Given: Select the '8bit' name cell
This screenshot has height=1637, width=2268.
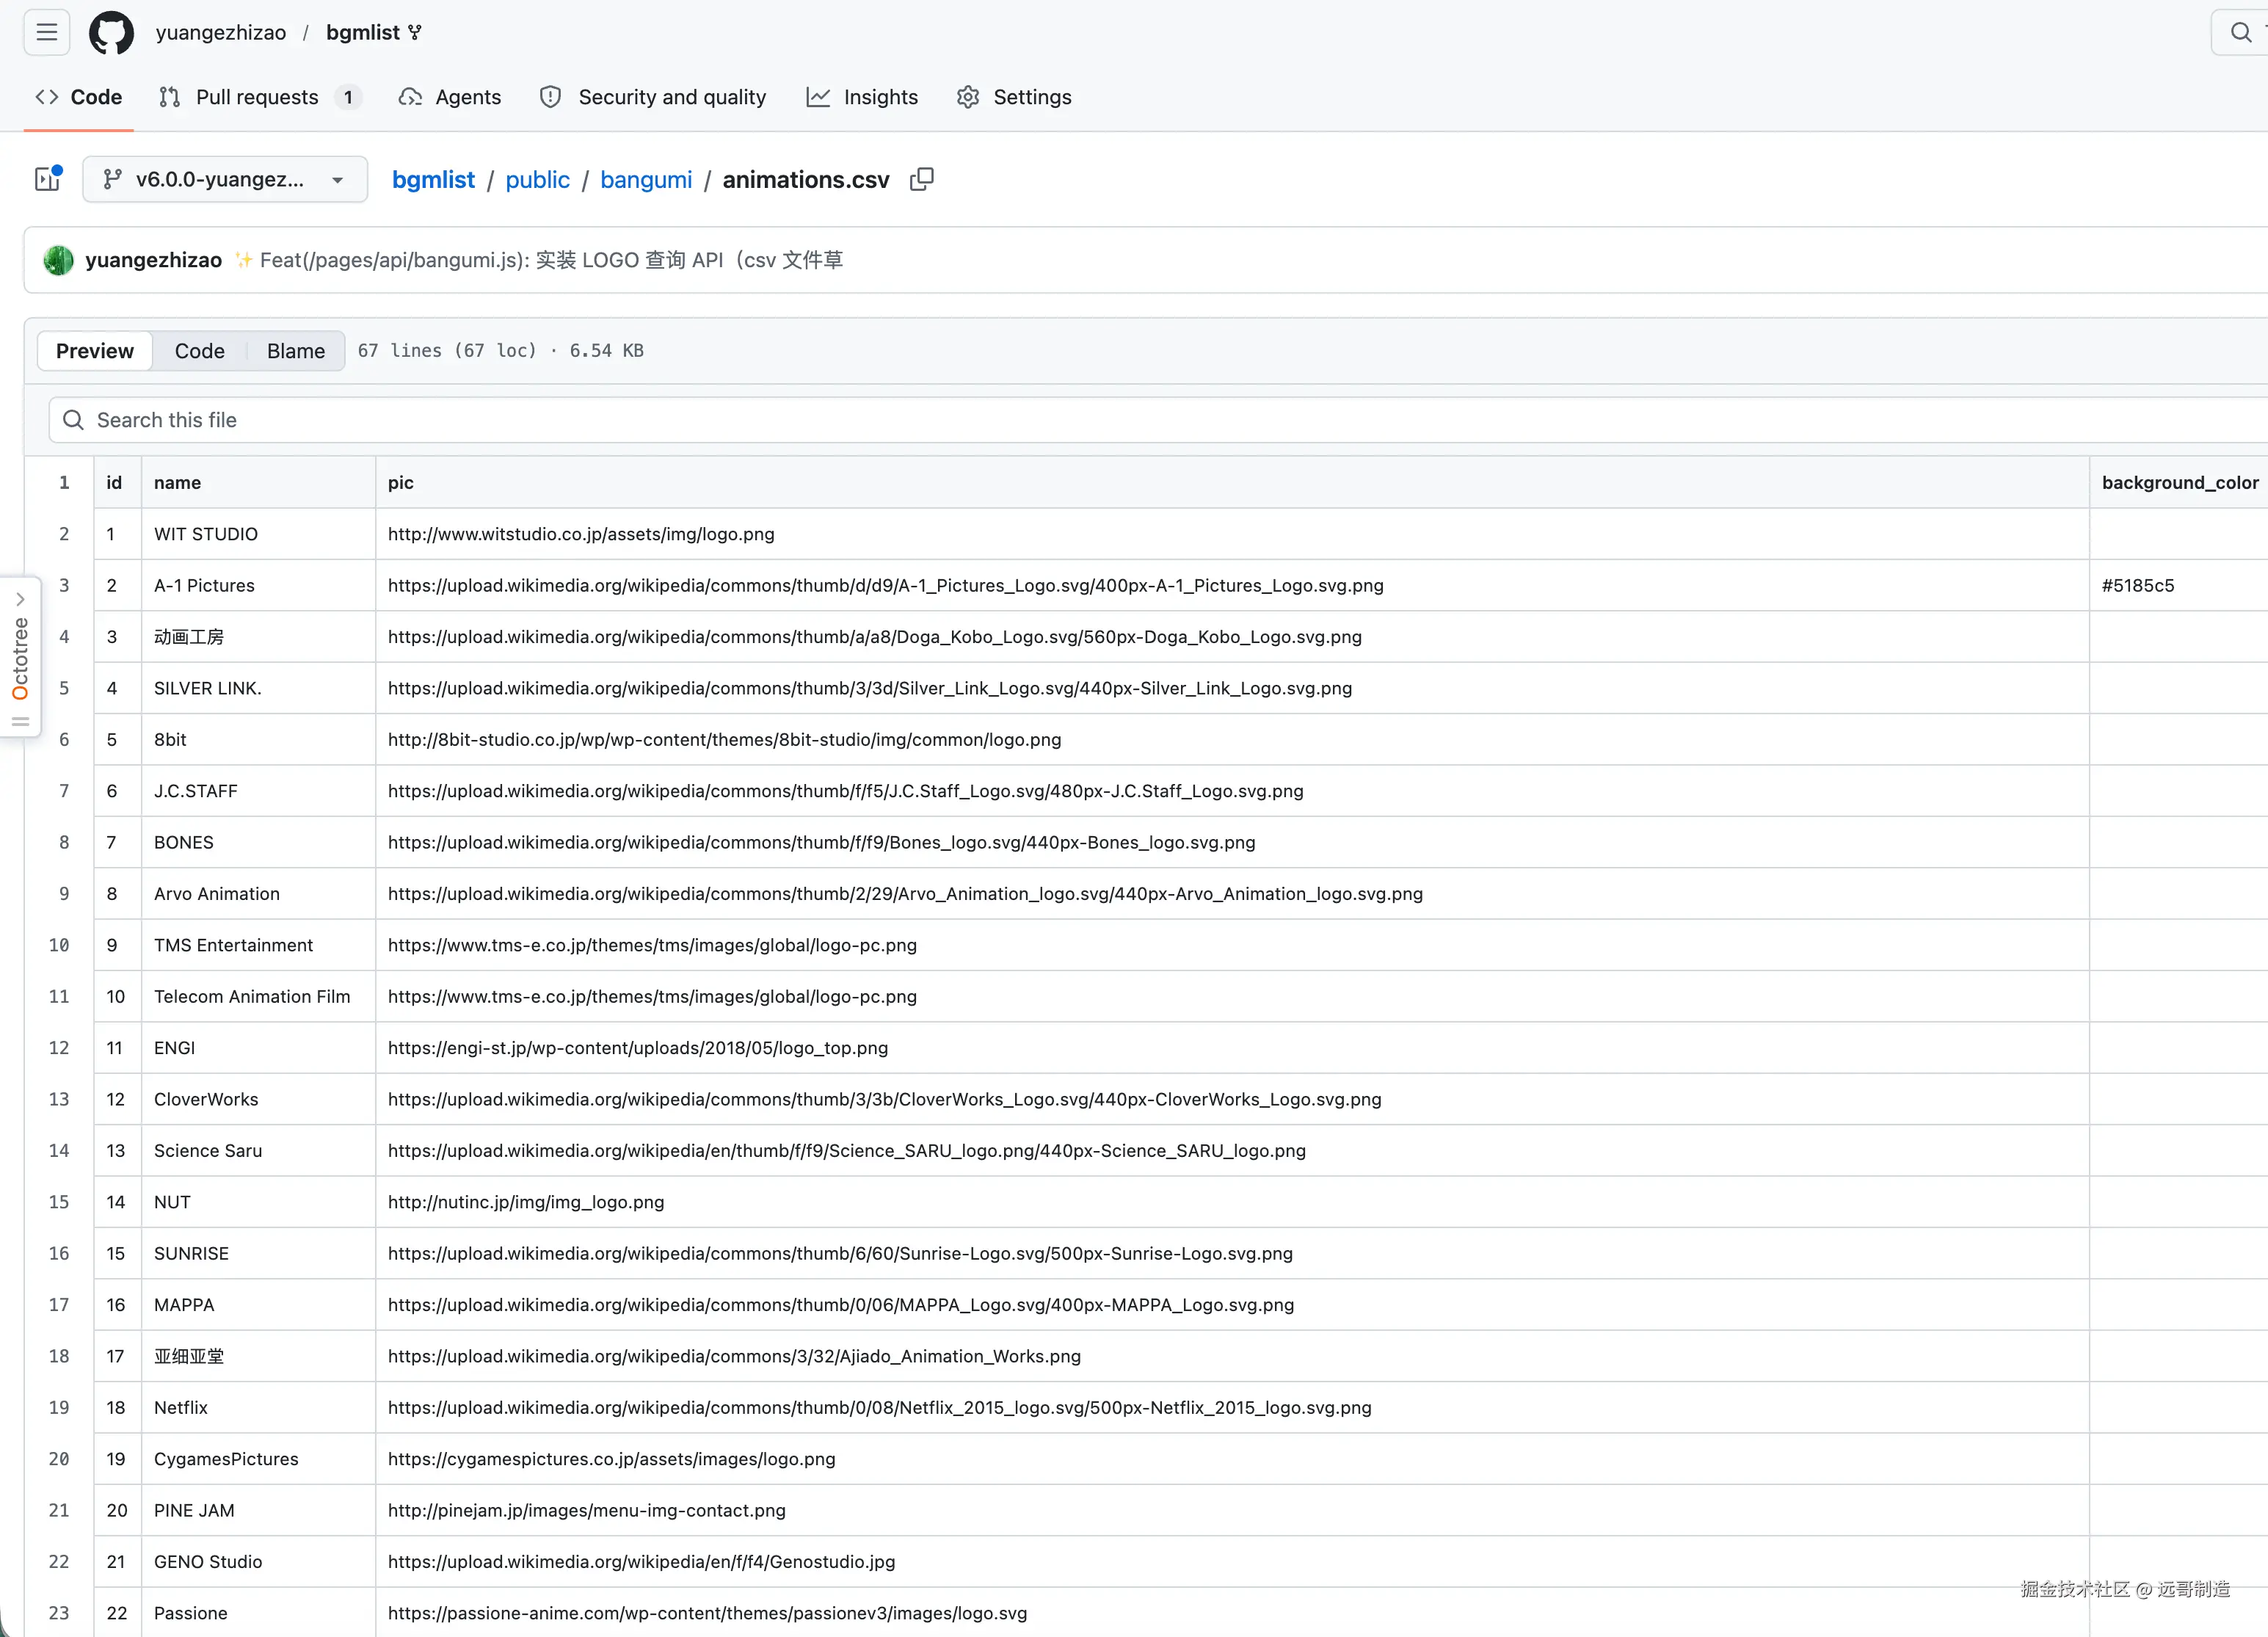Looking at the screenshot, I should tap(258, 739).
